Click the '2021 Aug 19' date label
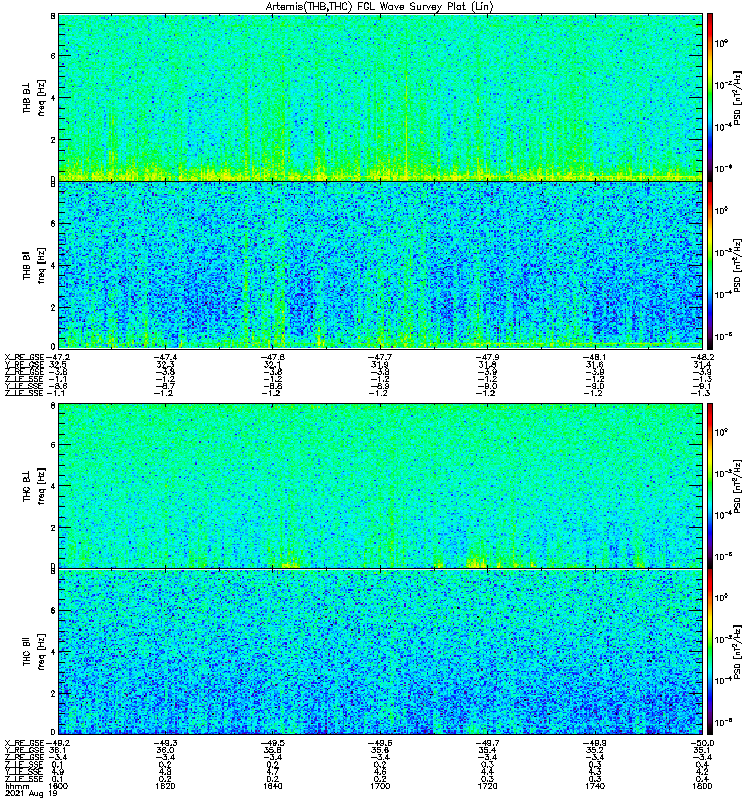The image size is (750, 800). (31, 794)
